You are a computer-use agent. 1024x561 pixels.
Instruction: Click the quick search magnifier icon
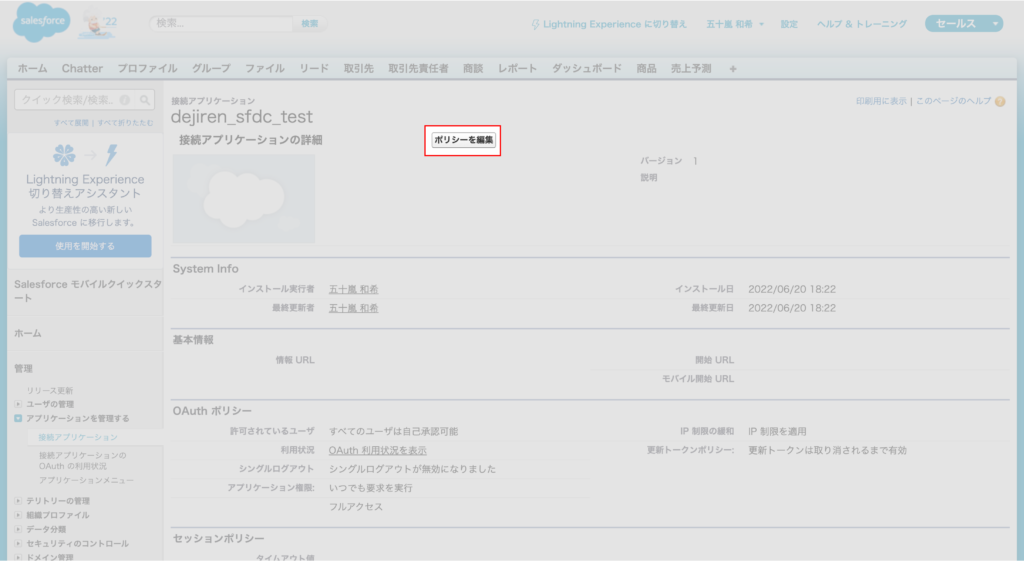click(x=145, y=100)
